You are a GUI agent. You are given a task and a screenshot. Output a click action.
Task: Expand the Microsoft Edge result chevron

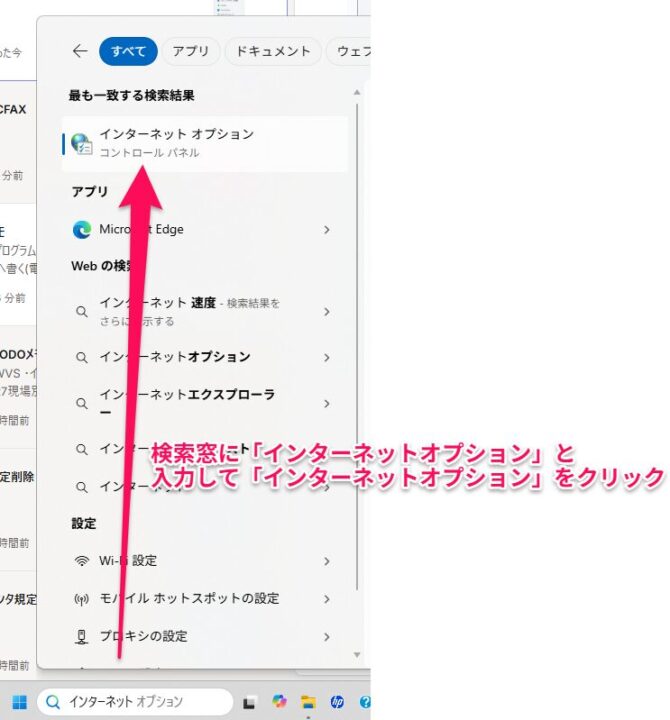tap(326, 230)
